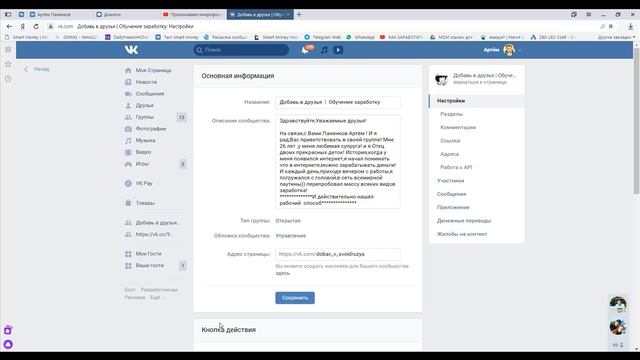640x360 pixels.
Task: Click the Название input field
Action: [x=338, y=102]
